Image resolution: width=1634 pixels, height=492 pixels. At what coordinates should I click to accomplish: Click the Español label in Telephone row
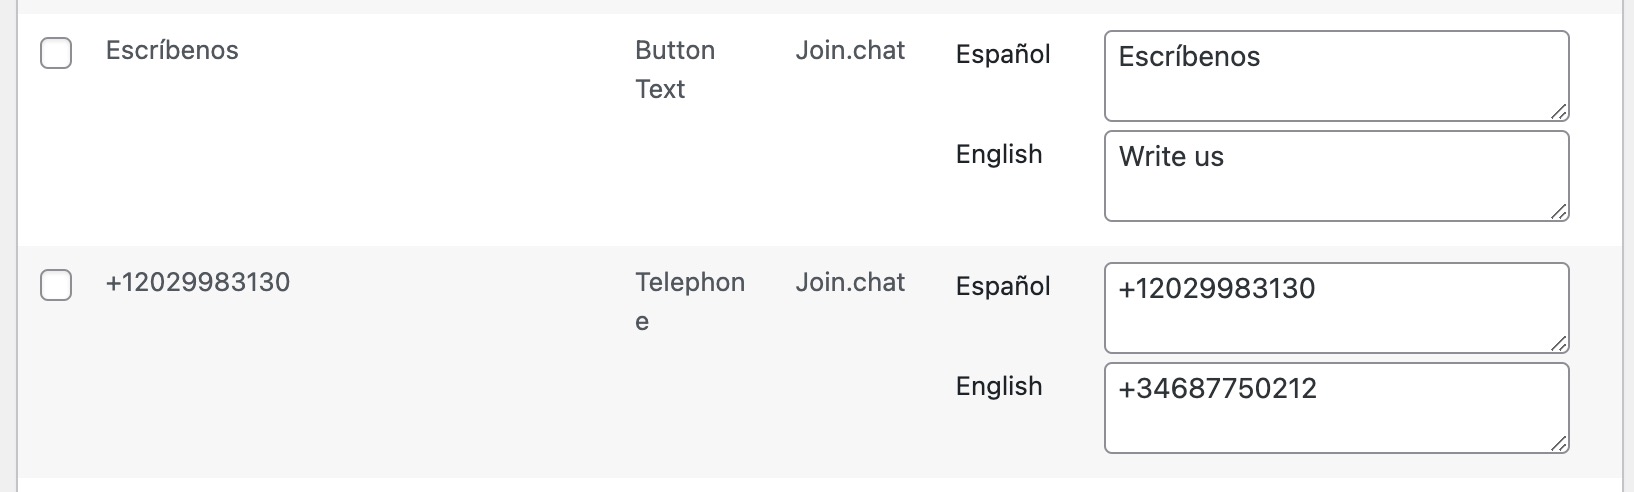click(x=1003, y=286)
